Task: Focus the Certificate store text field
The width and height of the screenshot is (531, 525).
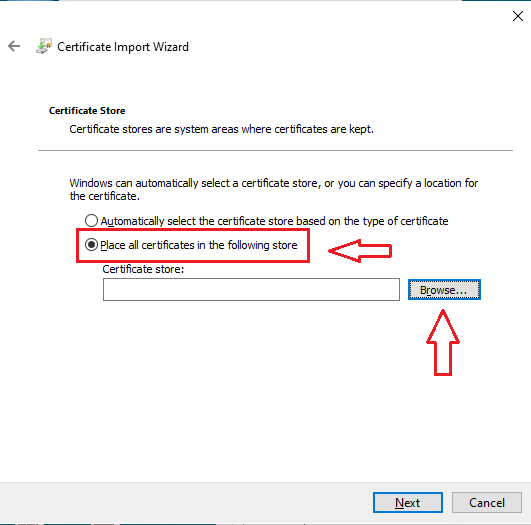Action: coord(251,290)
